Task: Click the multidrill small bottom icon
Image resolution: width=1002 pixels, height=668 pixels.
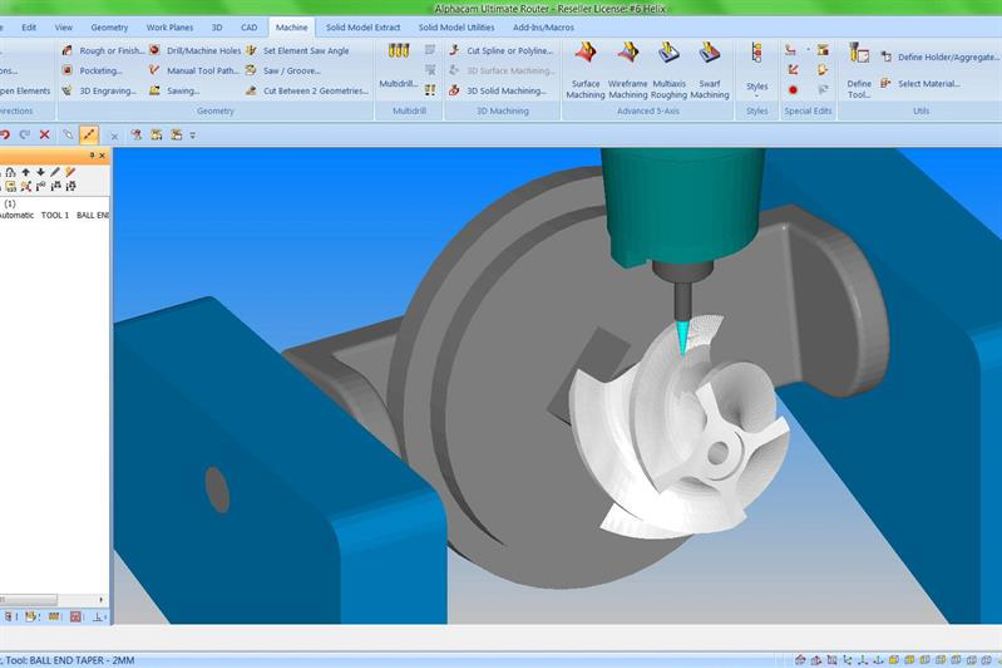Action: click(430, 90)
